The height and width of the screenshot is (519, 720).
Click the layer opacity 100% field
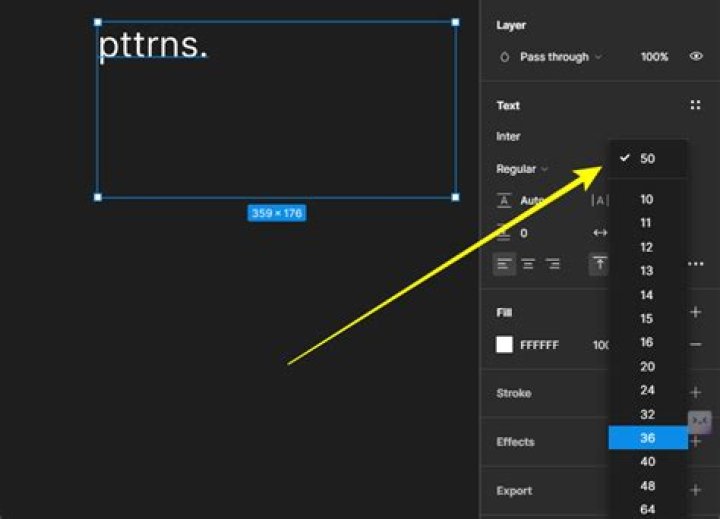click(654, 57)
